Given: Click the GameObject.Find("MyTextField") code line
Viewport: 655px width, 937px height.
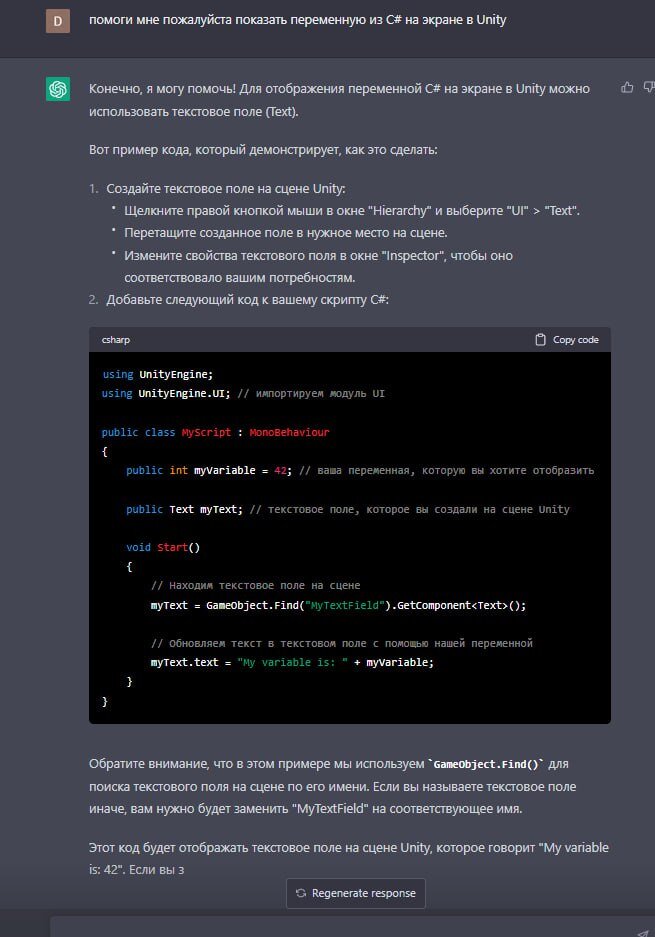Looking at the screenshot, I should click(x=338, y=605).
